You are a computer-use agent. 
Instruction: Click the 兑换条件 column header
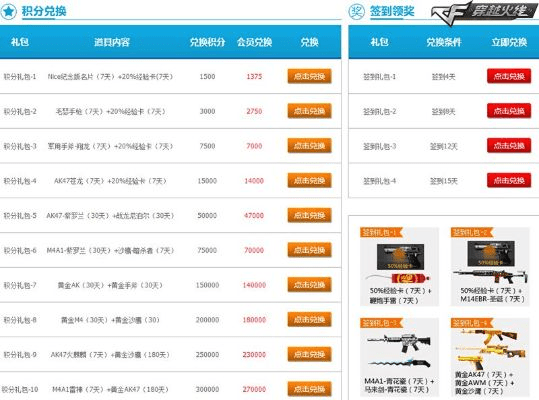pyautogui.click(x=443, y=42)
